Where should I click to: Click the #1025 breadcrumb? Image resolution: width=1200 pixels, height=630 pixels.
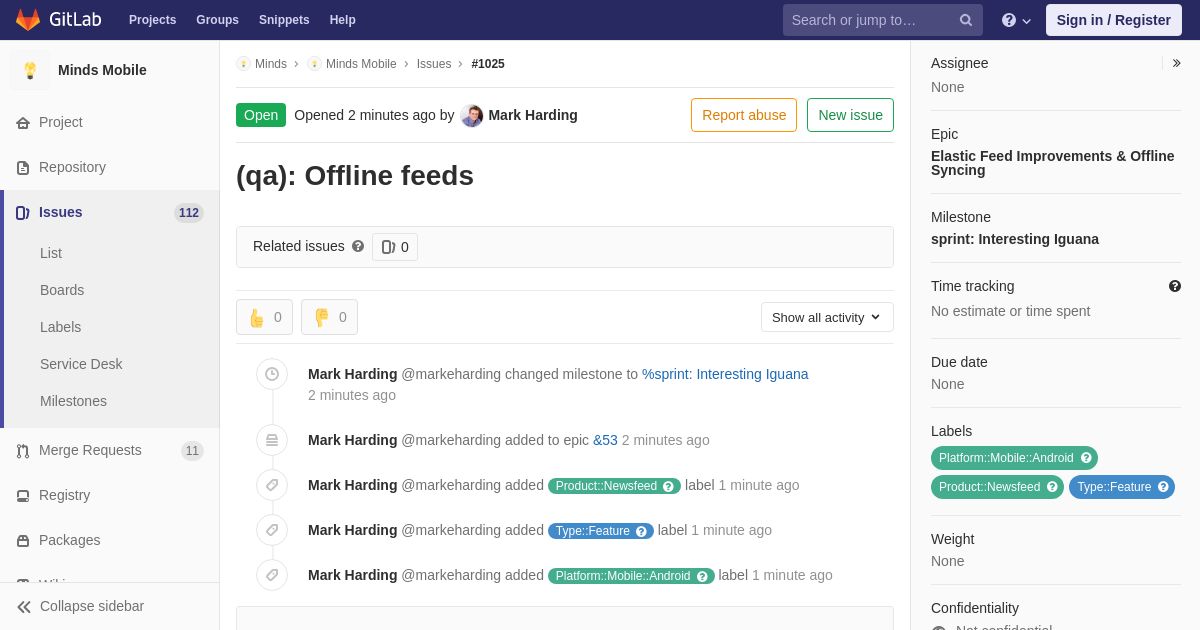(488, 64)
